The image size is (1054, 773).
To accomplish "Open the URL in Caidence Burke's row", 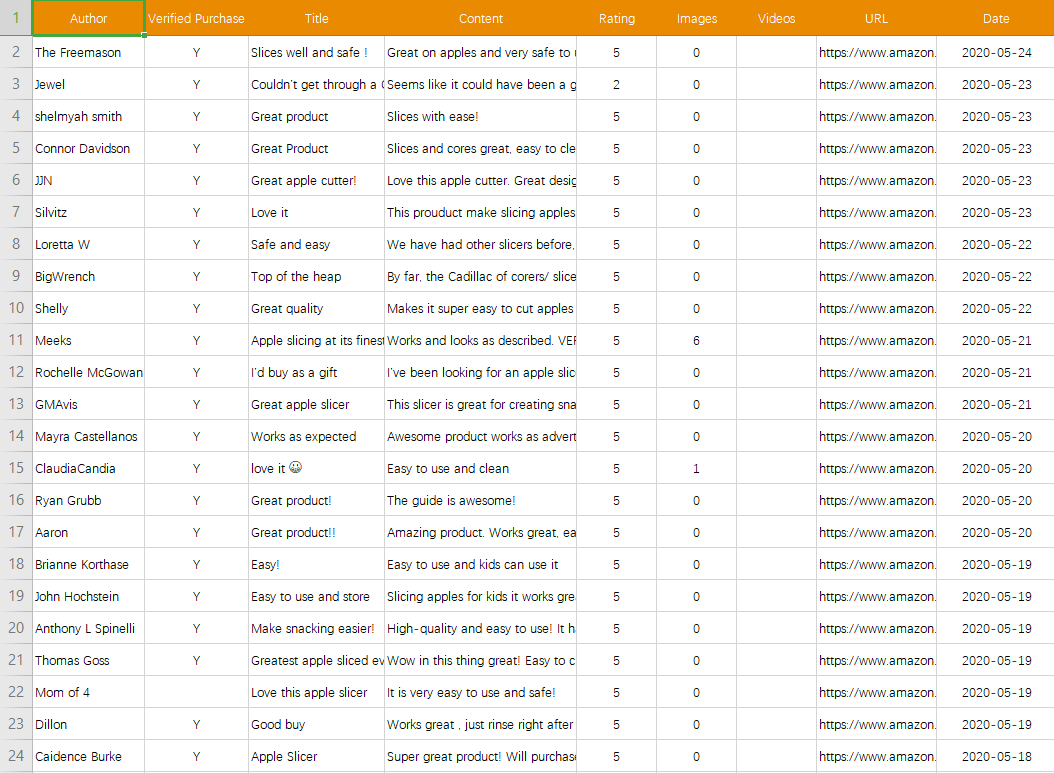I will point(876,756).
